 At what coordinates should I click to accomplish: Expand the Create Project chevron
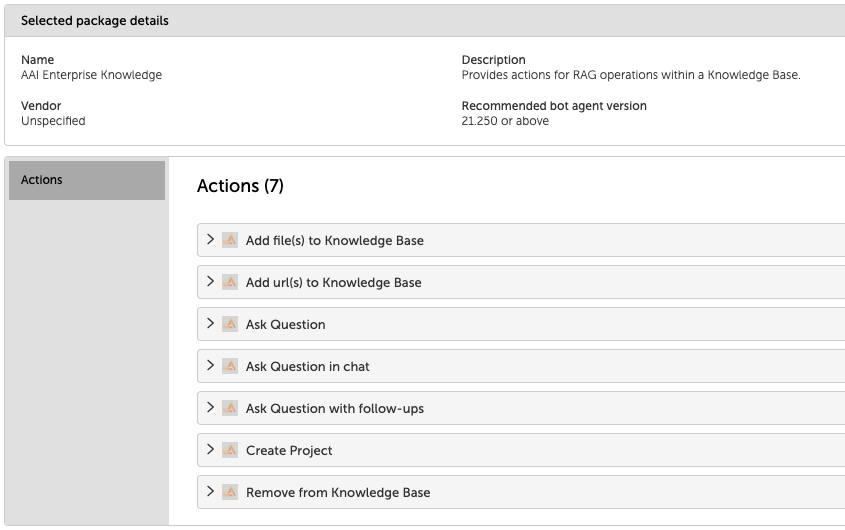(x=210, y=450)
